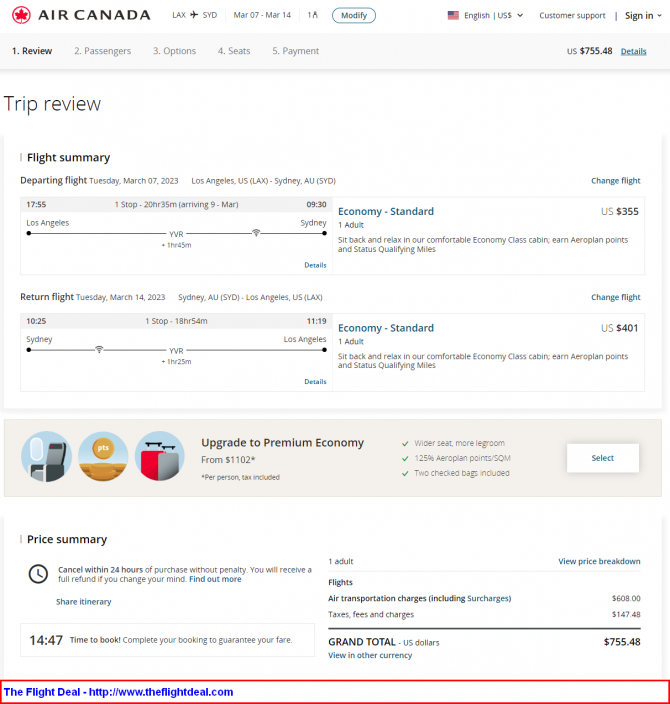Viewport: 670px width, 704px height.
Task: Click the Air Canada maple leaf logo
Action: [21, 15]
